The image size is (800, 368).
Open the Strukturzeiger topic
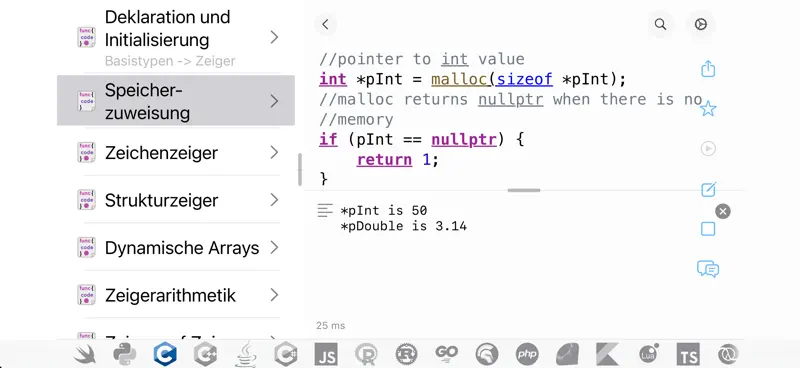pos(176,200)
